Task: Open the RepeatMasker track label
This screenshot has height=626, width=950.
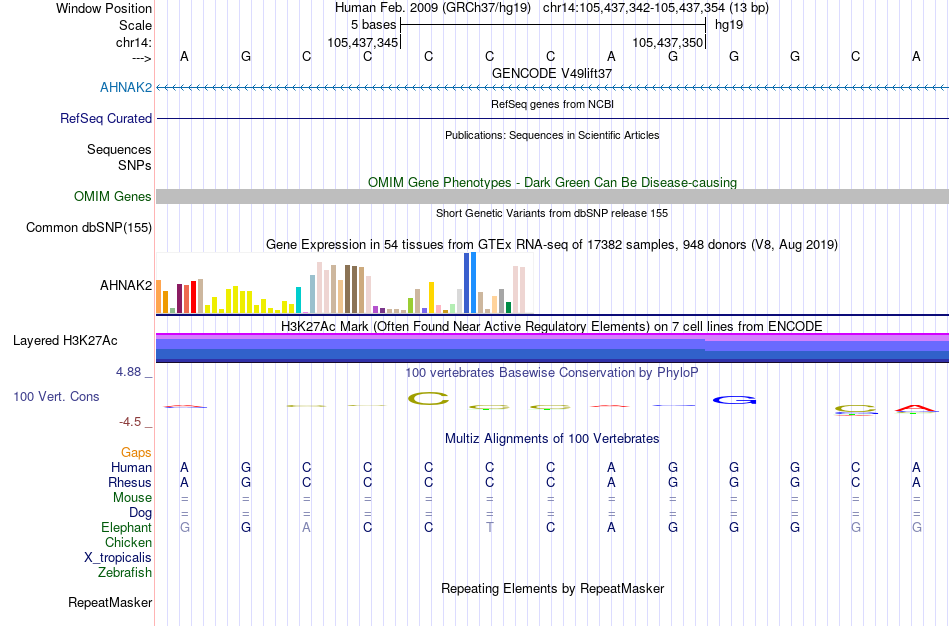Action: [110, 602]
